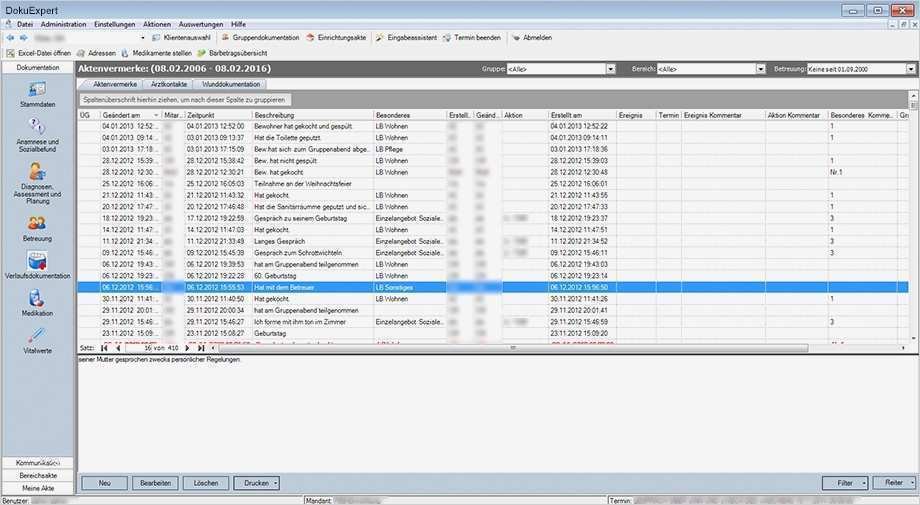Select row '60. Geburtstag'
Image resolution: width=920 pixels, height=505 pixels.
click(493, 276)
